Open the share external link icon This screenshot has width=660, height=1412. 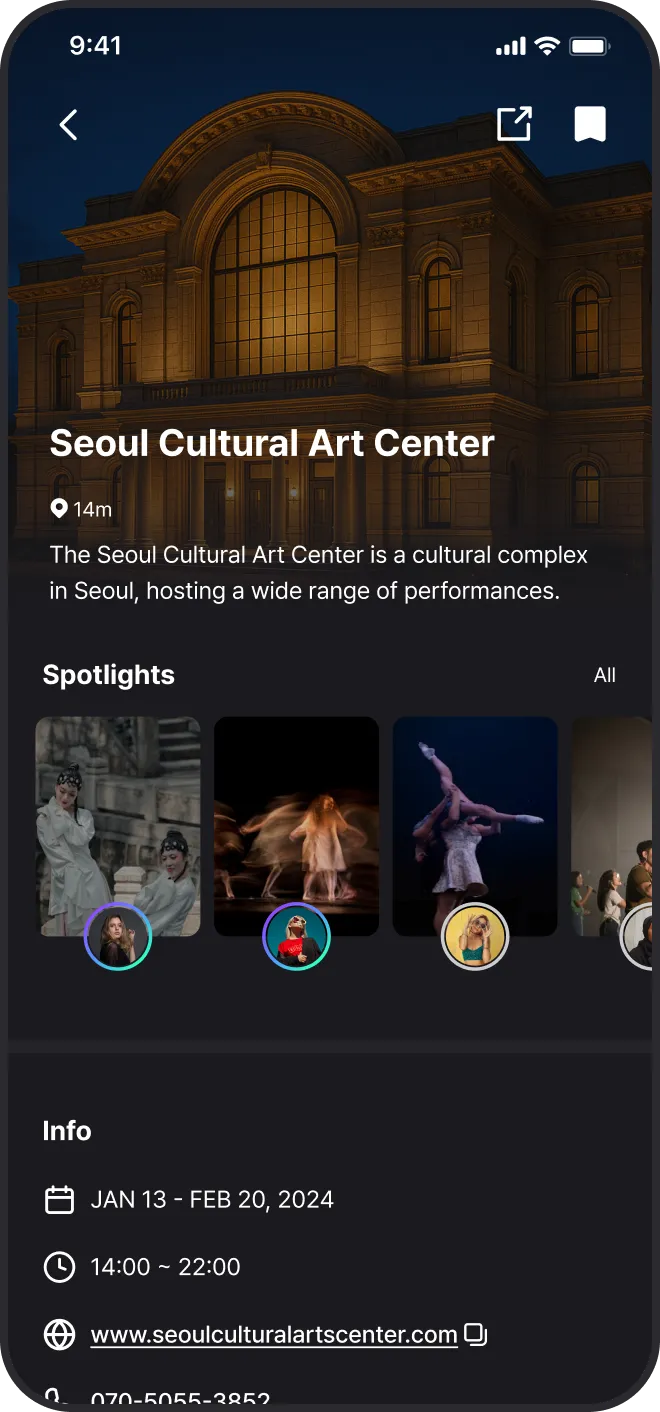[x=514, y=124]
